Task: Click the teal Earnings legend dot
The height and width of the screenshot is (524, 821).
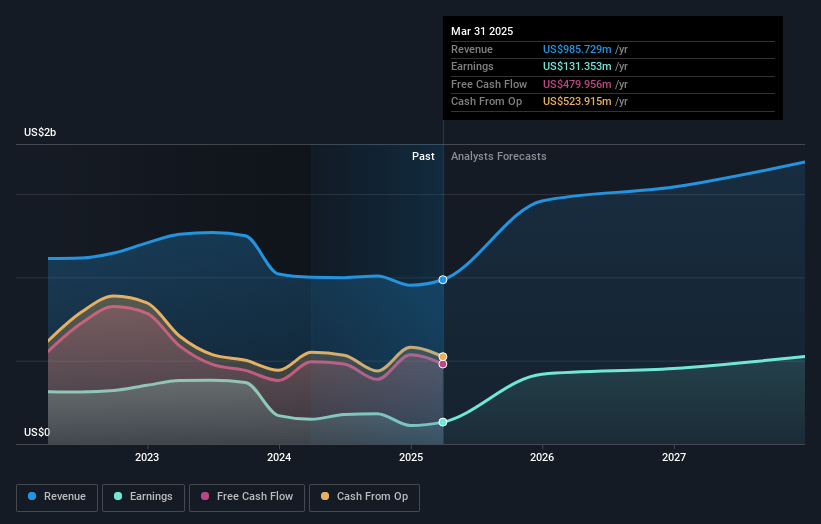Action: click(118, 496)
